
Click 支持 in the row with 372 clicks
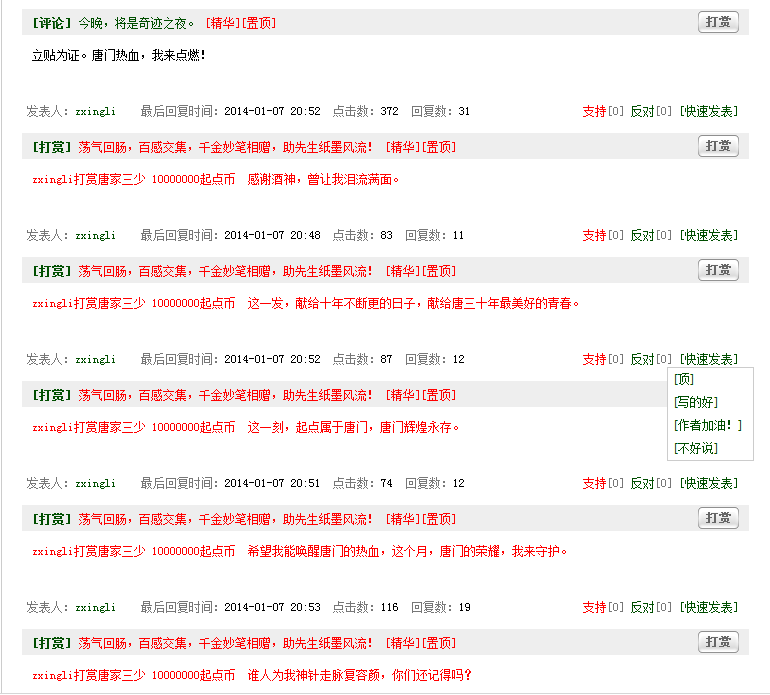click(594, 111)
